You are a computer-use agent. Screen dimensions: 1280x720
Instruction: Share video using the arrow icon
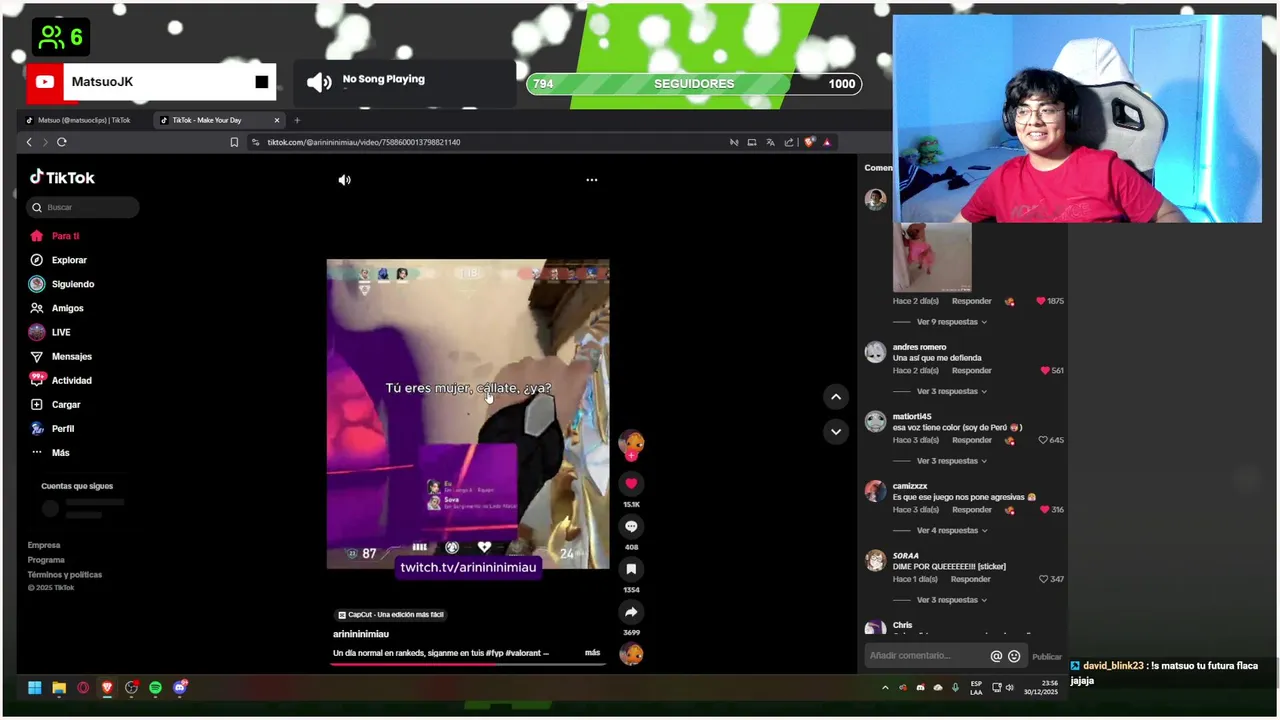click(x=631, y=612)
